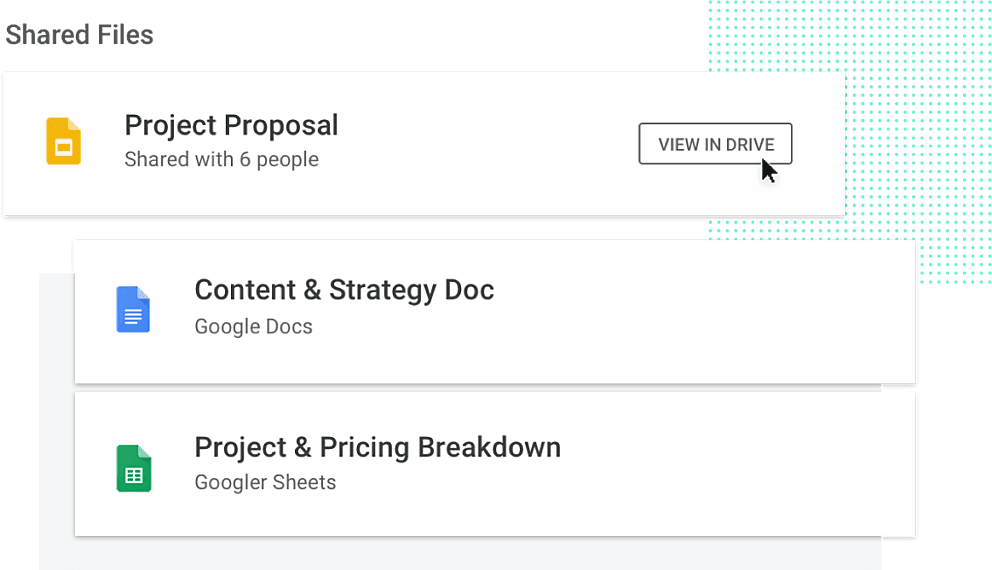The height and width of the screenshot is (570, 992).
Task: Click the white grid glyph inside Sheets icon
Action: [133, 475]
